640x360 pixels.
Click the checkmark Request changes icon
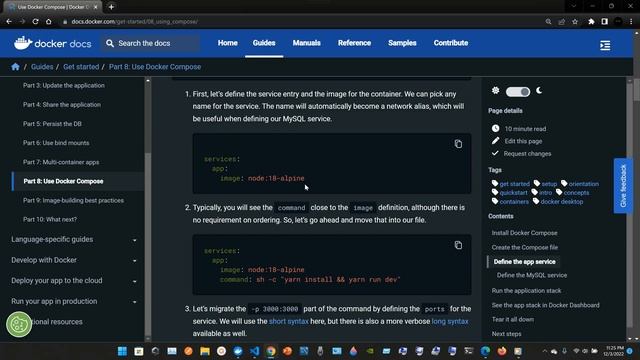(x=495, y=153)
